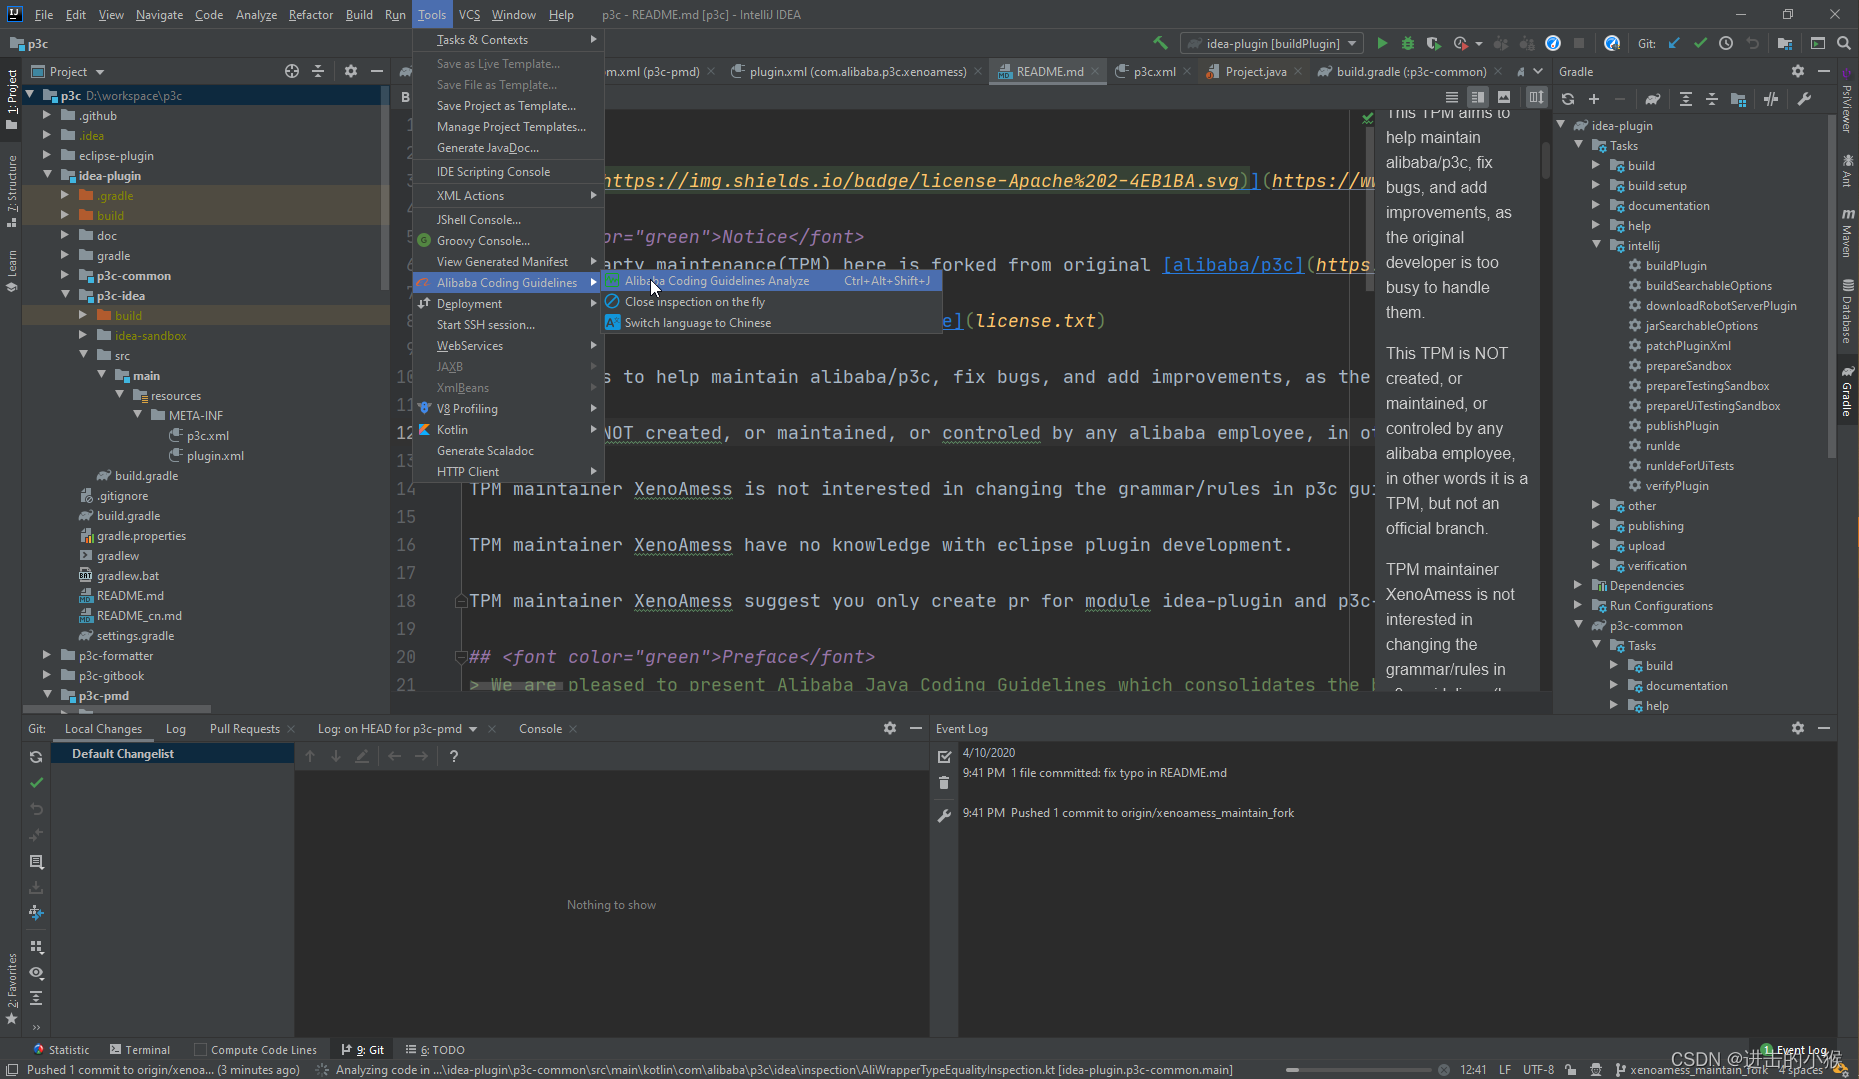Open Project panel gear settings
This screenshot has height=1079, width=1859.
(x=351, y=71)
